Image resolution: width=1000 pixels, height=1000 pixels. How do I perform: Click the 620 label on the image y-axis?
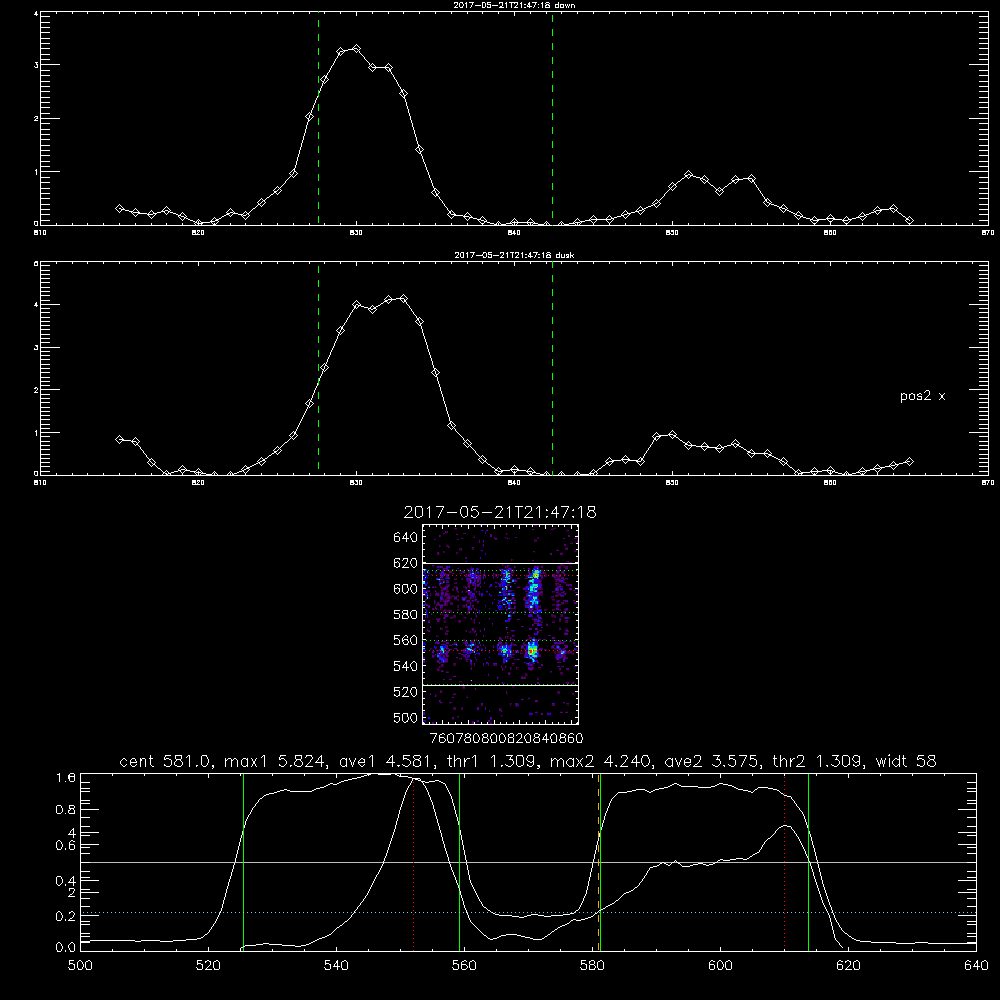tap(406, 563)
